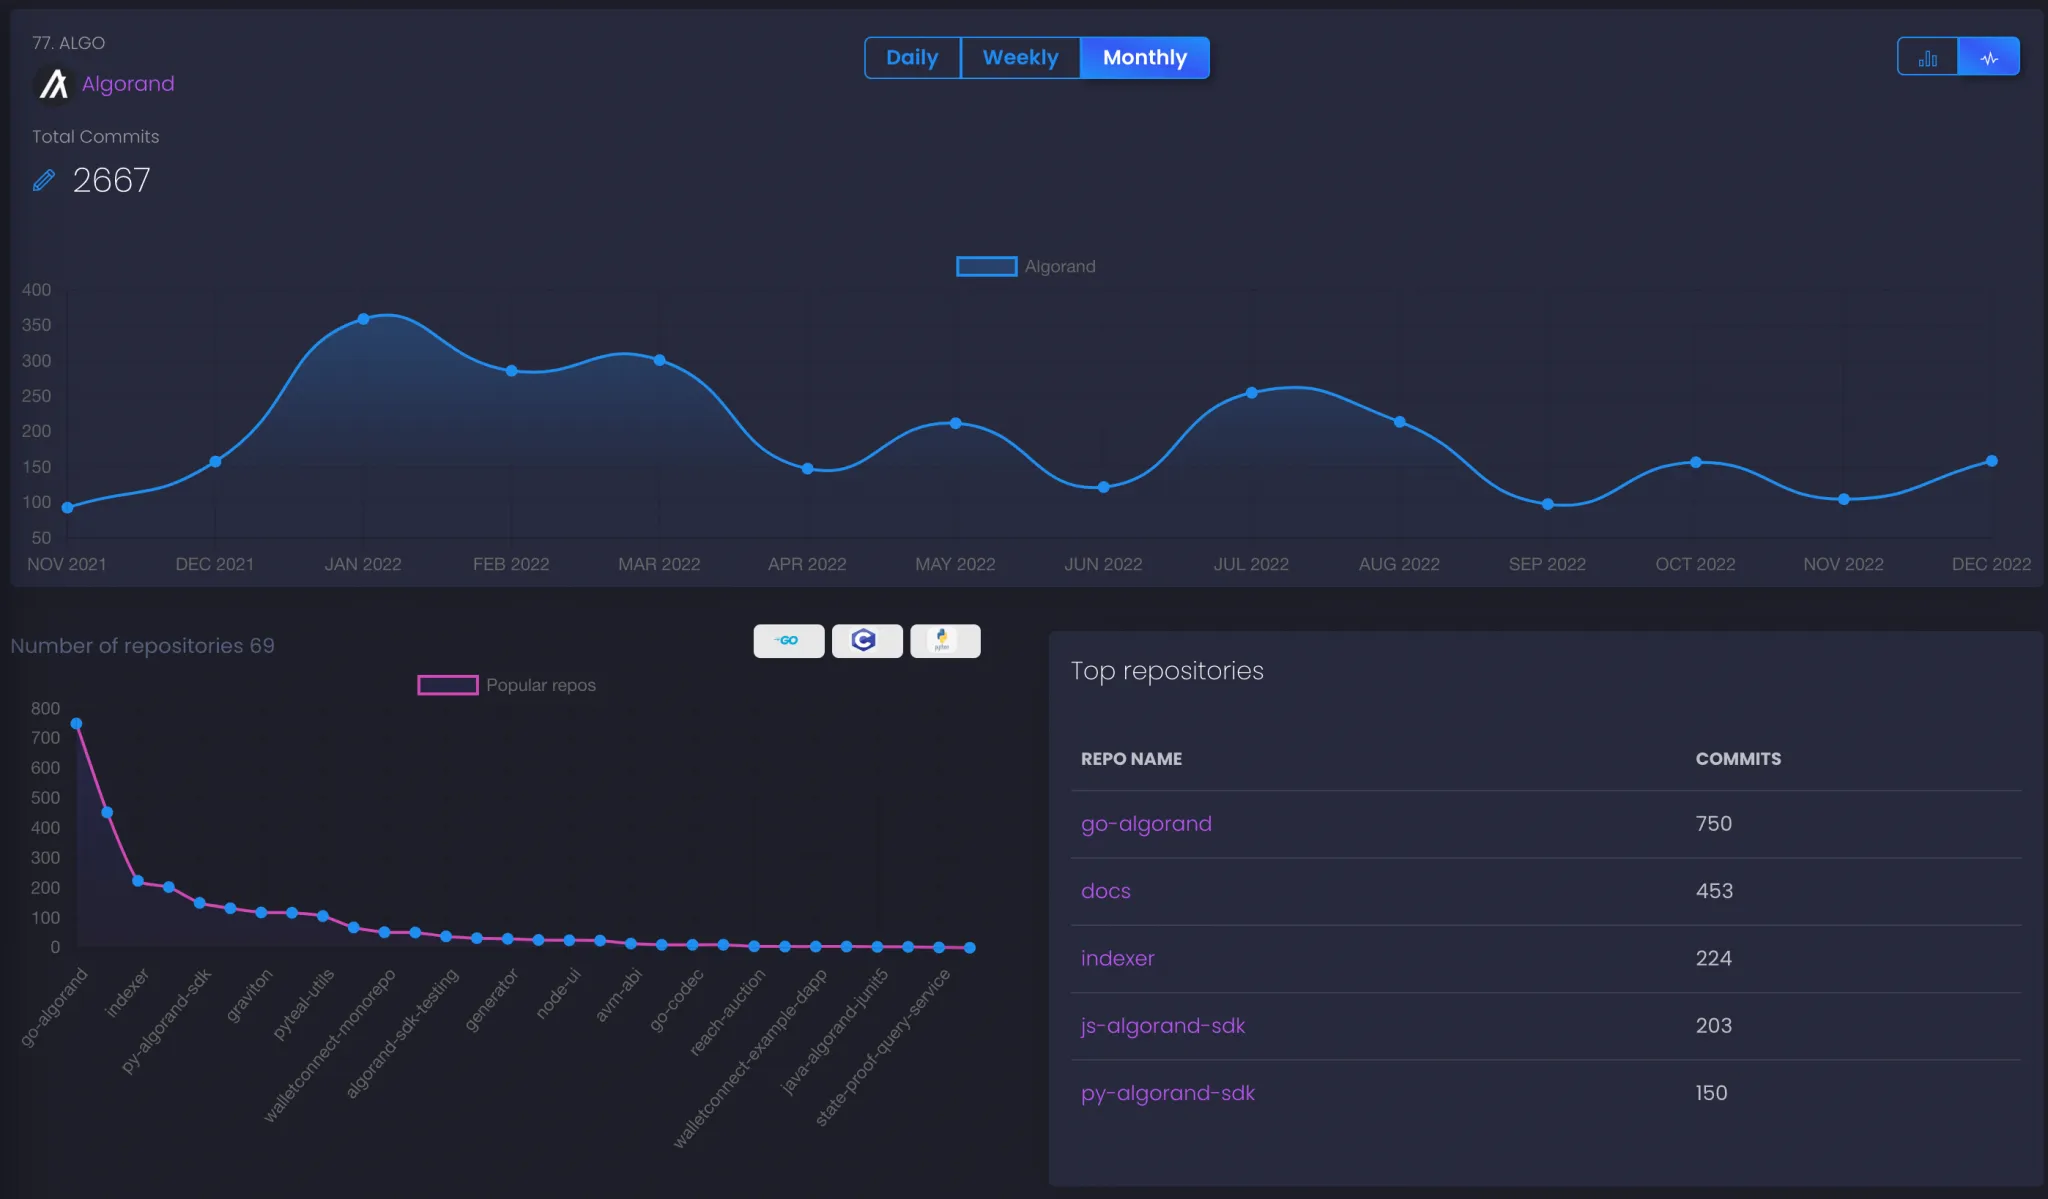This screenshot has height=1199, width=2048.
Task: Switch to bar chart view icon
Action: click(x=1927, y=58)
